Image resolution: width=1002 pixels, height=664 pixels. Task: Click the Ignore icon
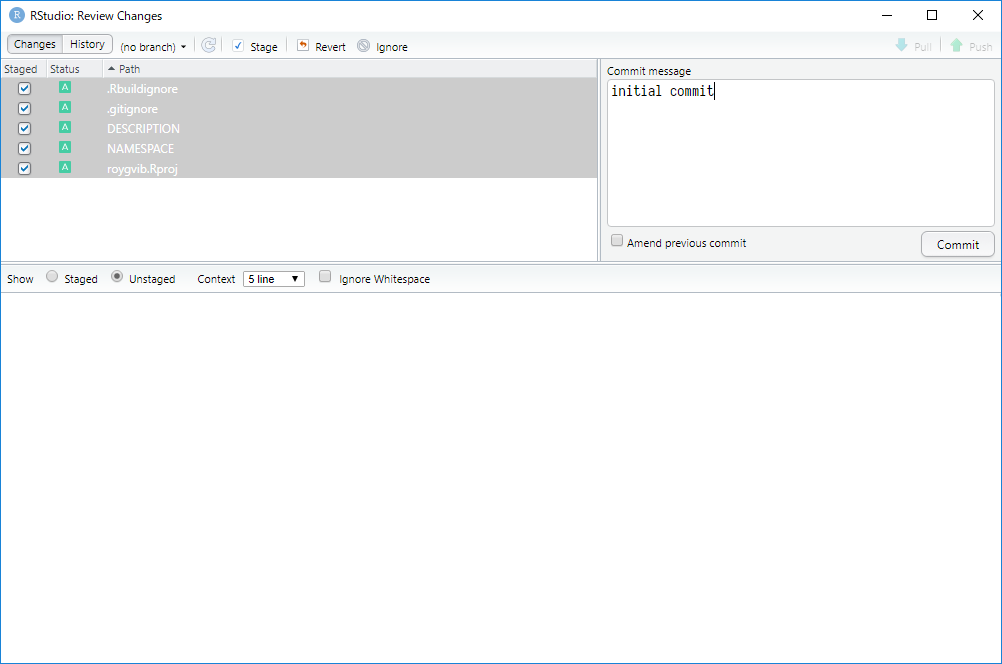tap(364, 46)
